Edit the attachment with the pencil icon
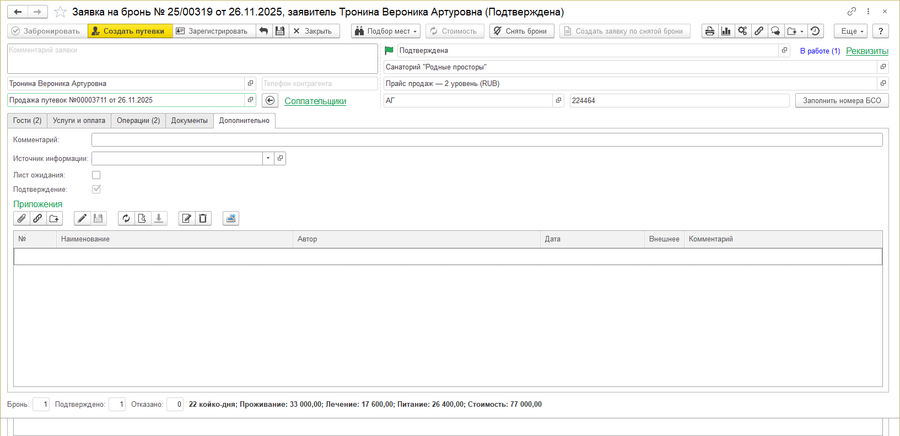Viewport: 900px width, 436px height. pyautogui.click(x=82, y=218)
